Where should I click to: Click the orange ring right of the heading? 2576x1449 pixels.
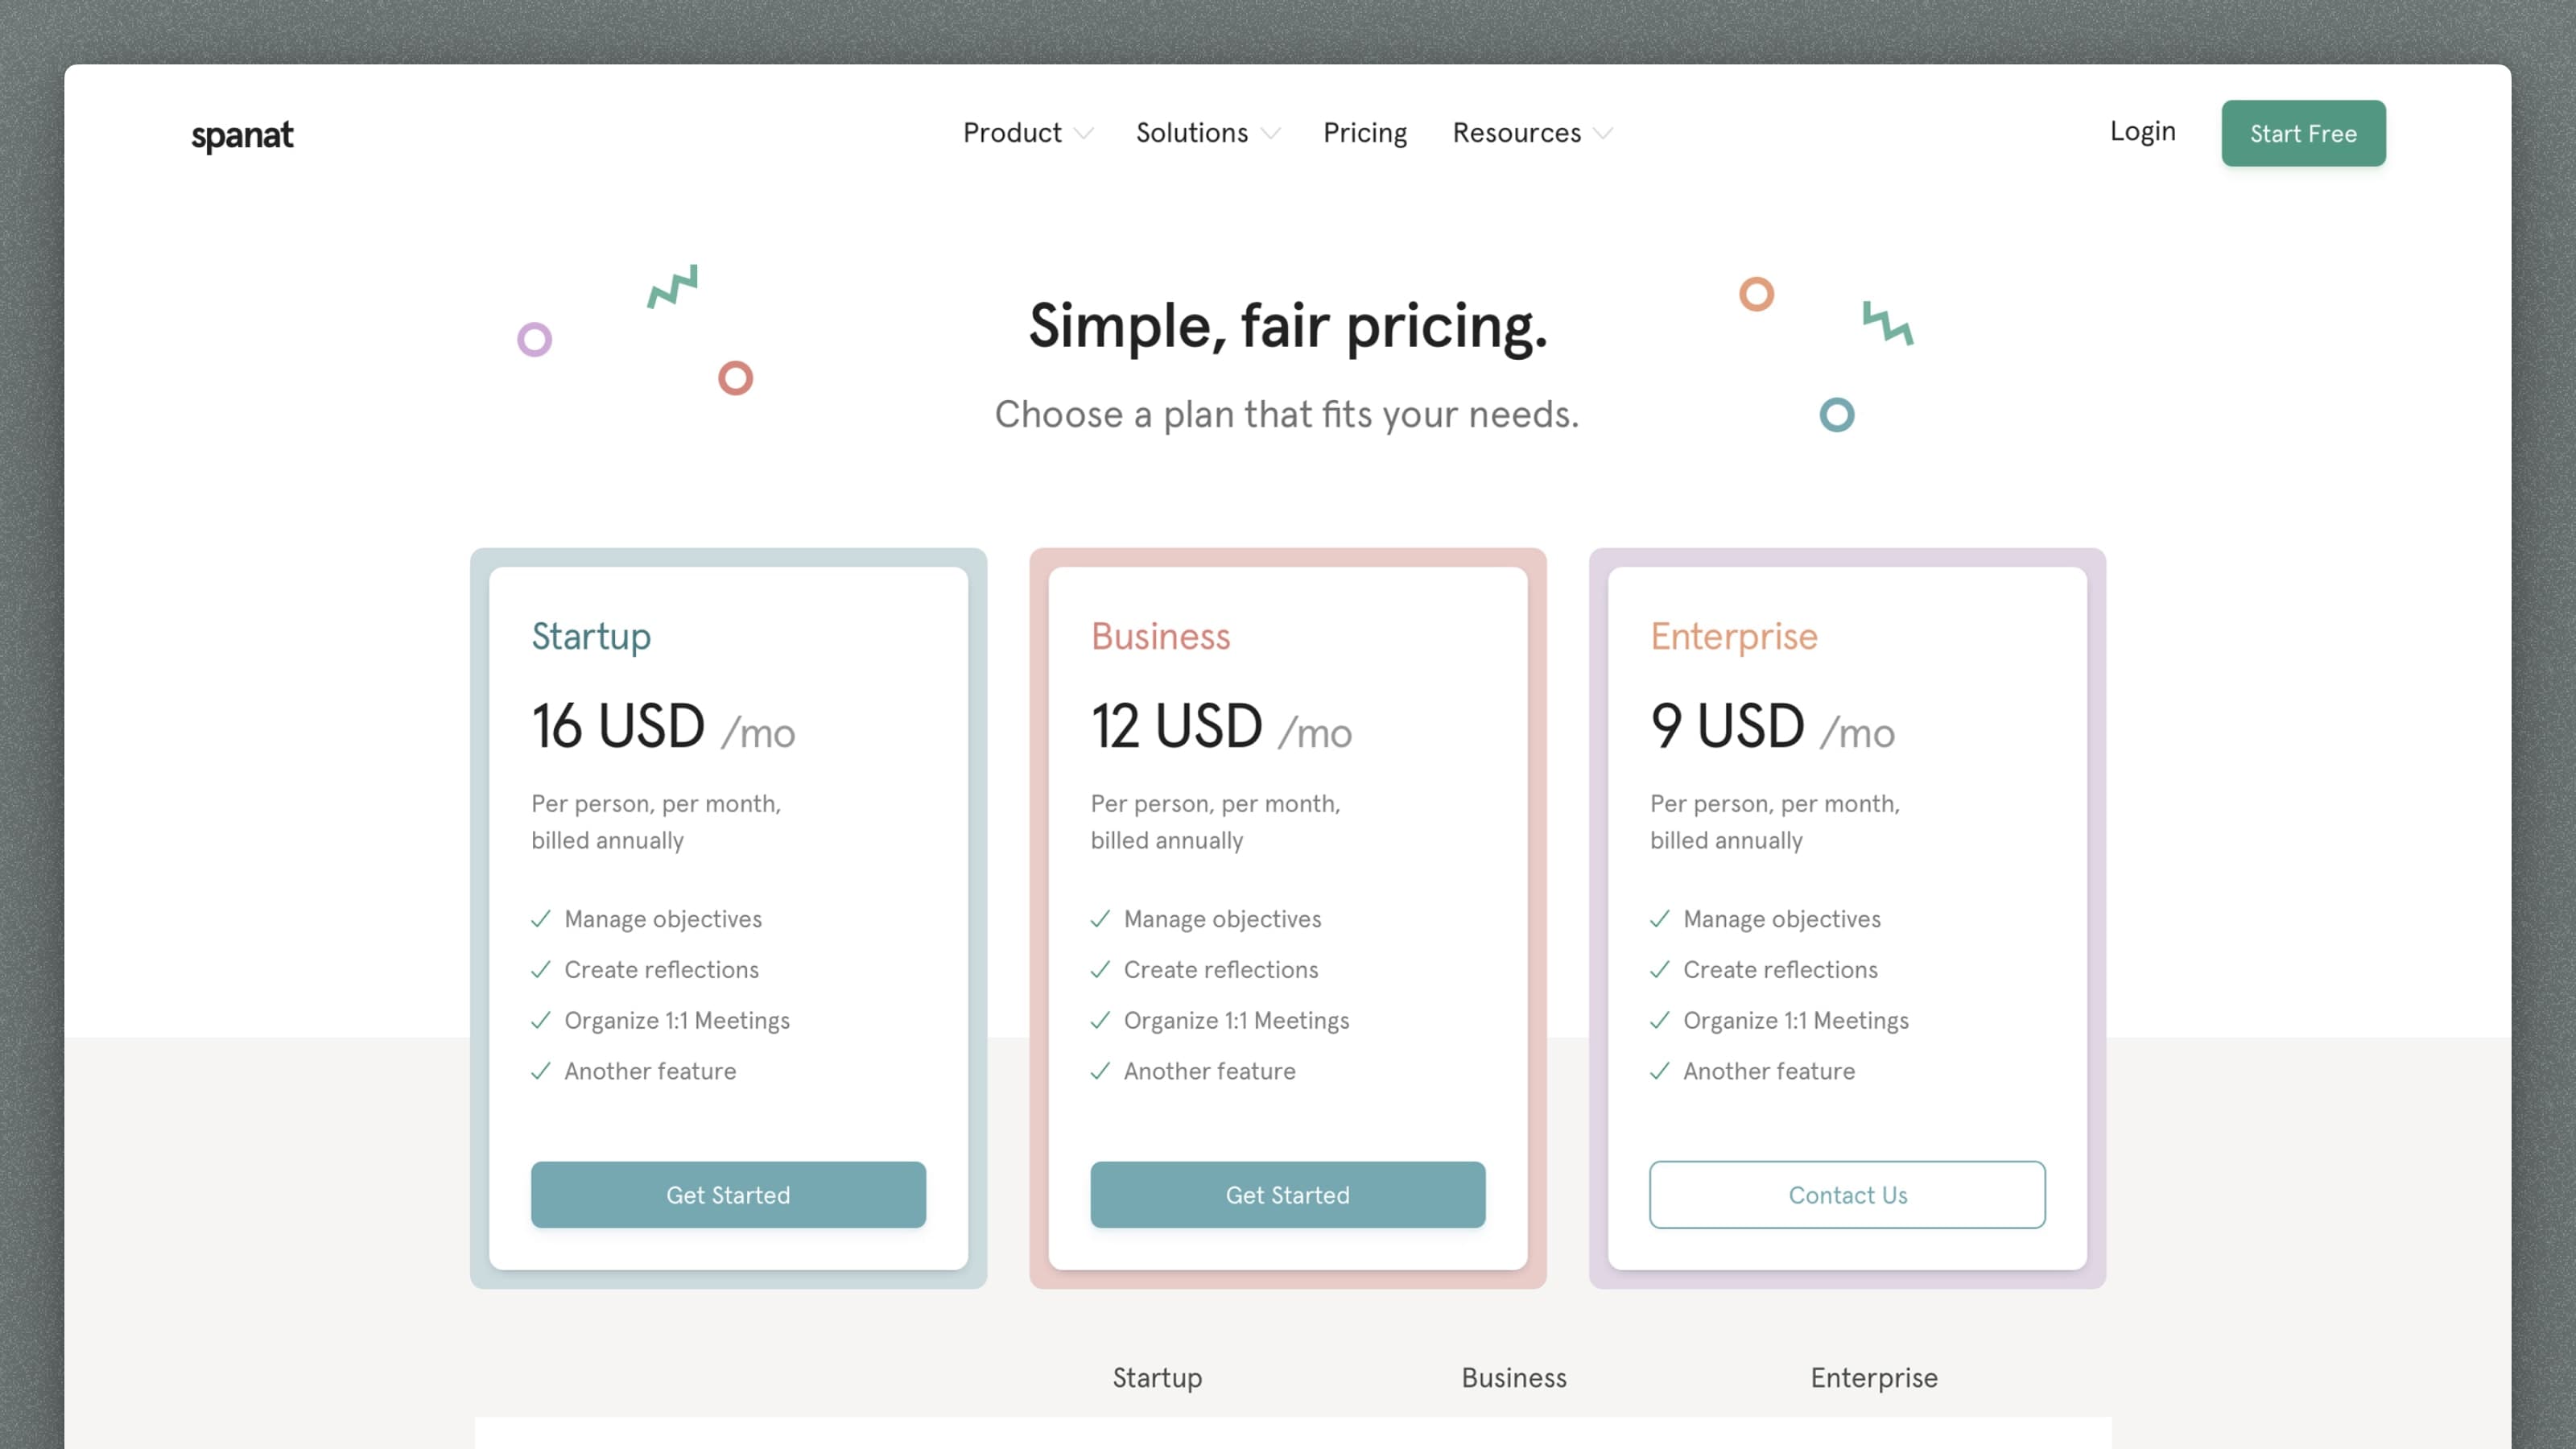tap(1756, 294)
